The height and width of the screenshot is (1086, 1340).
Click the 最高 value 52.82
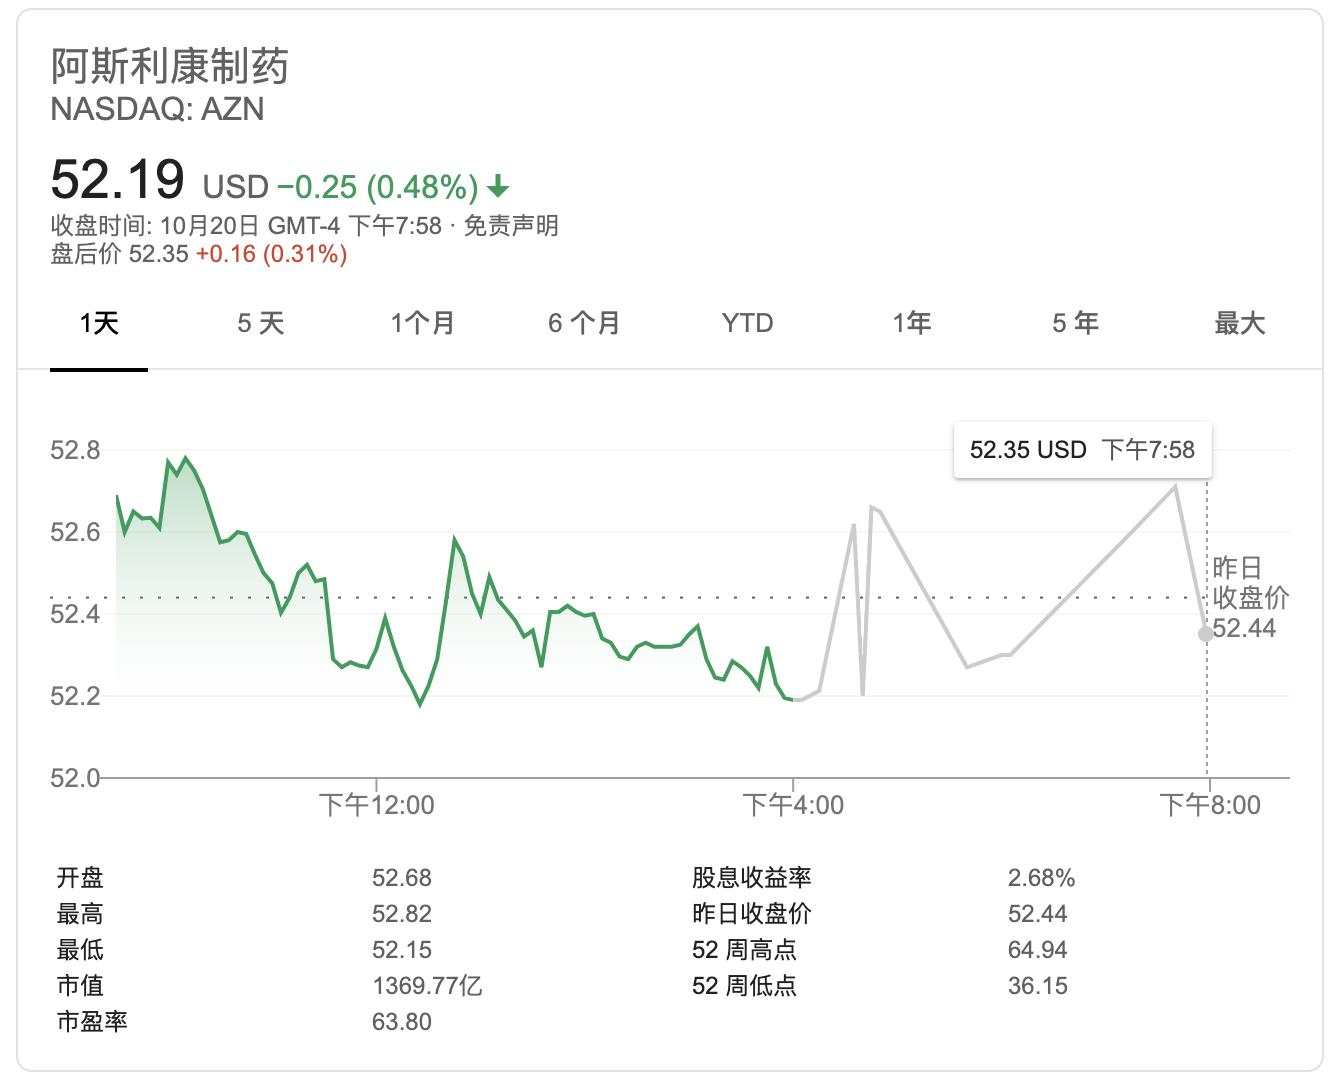coord(402,914)
